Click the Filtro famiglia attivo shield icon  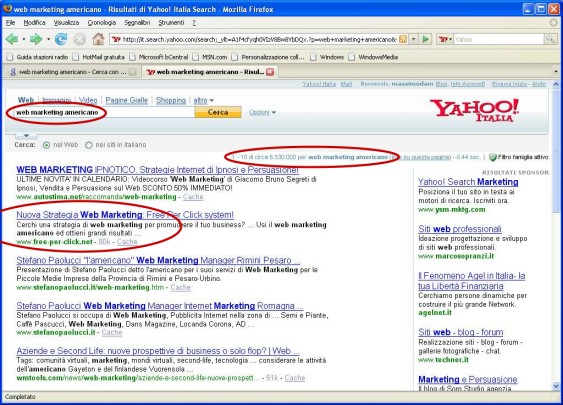pyautogui.click(x=493, y=157)
